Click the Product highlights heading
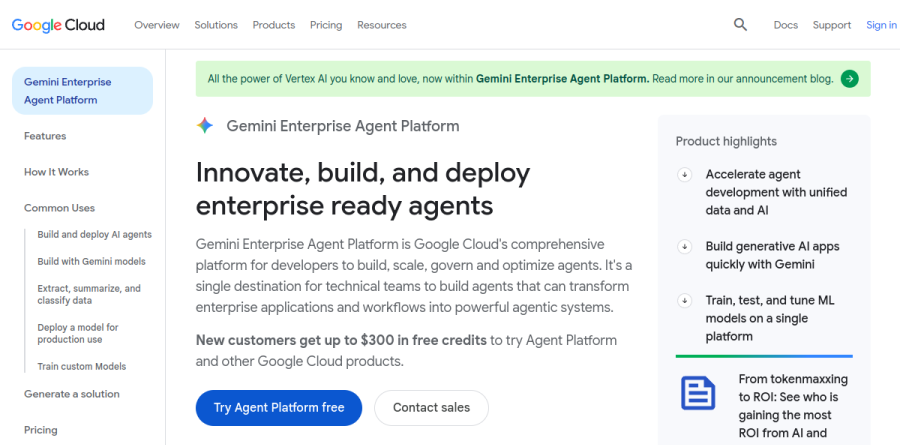The height and width of the screenshot is (445, 900). tap(726, 141)
